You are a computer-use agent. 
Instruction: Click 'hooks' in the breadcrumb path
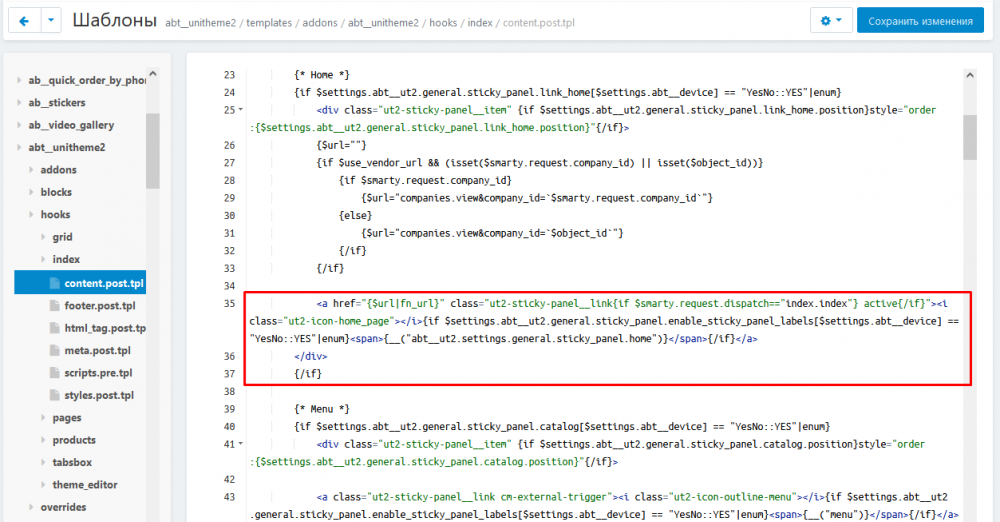[x=443, y=23]
